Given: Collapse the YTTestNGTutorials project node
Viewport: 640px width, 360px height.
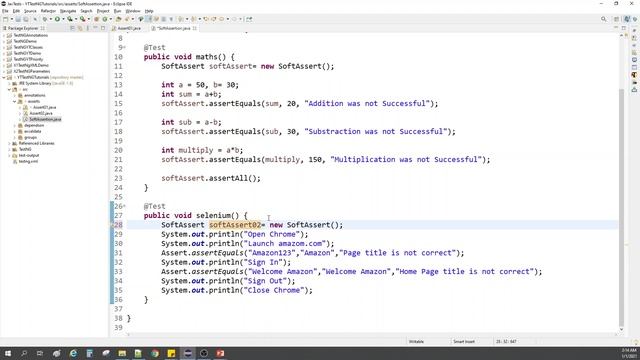Looking at the screenshot, I should tap(4, 77).
